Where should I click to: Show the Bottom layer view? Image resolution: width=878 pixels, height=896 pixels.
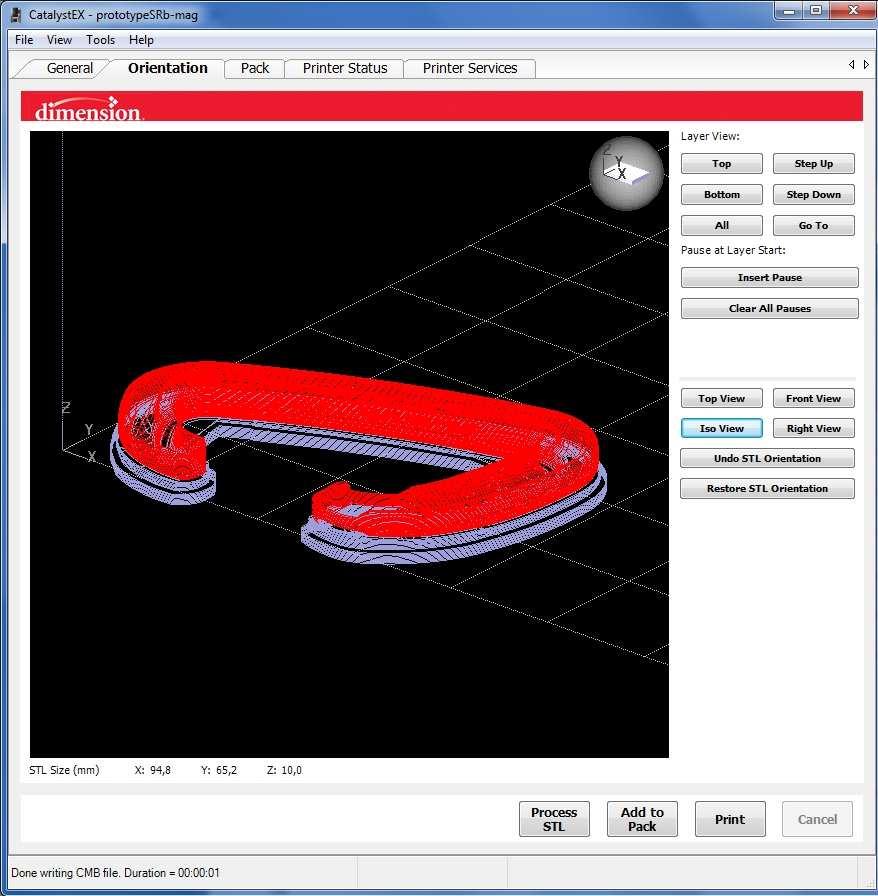click(x=721, y=194)
